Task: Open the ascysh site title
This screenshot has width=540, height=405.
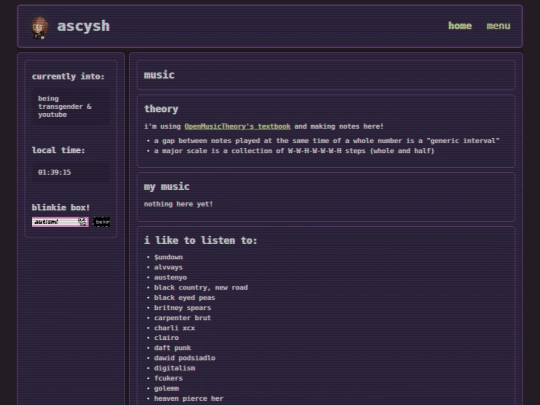Action: click(x=83, y=26)
